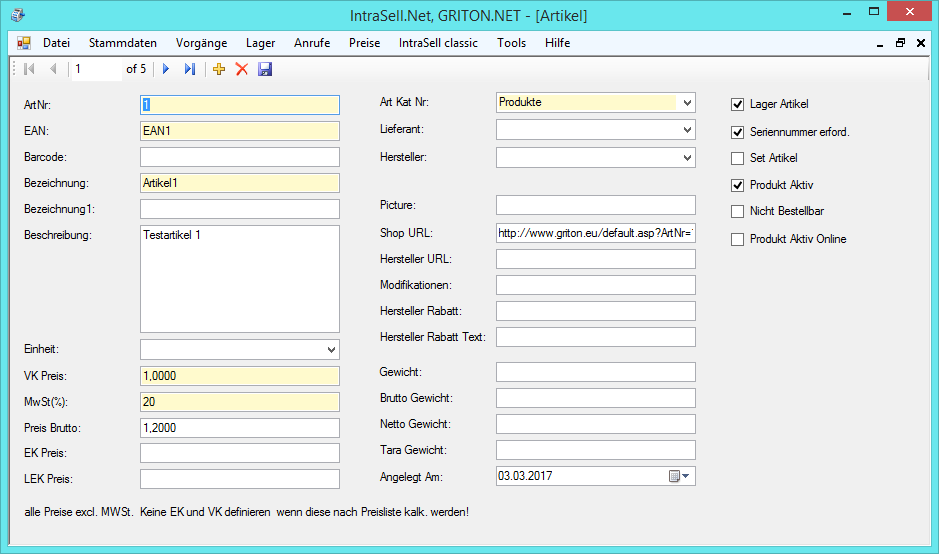The height and width of the screenshot is (554, 939).
Task: Click the MwSt(%) field
Action: [240, 402]
